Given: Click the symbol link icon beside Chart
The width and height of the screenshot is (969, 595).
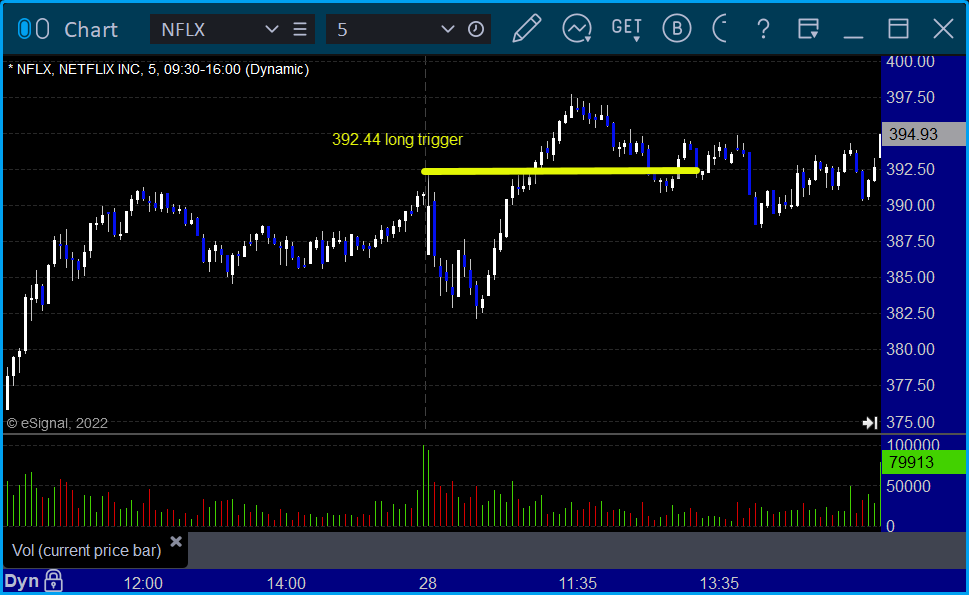Looking at the screenshot, I should (x=33, y=29).
